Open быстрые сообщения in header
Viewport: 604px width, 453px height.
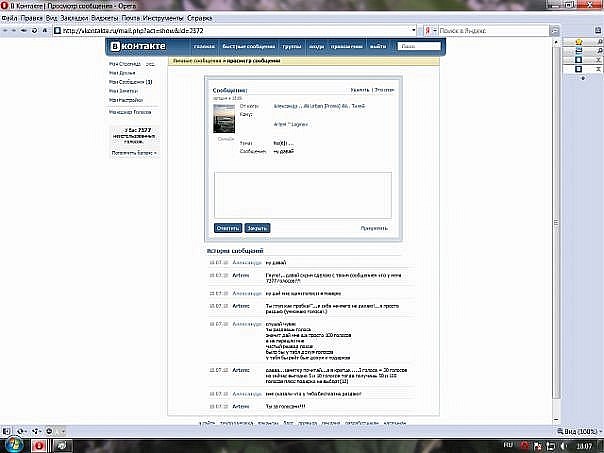tap(248, 46)
